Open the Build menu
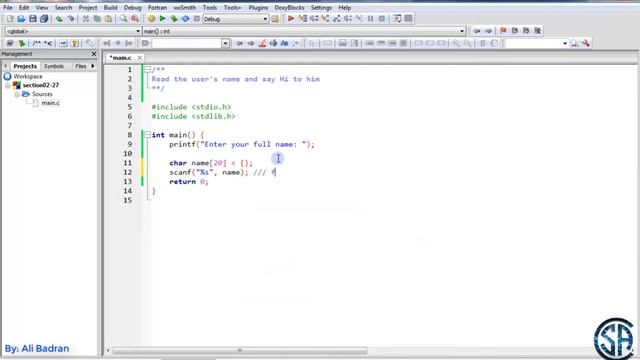 110,7
